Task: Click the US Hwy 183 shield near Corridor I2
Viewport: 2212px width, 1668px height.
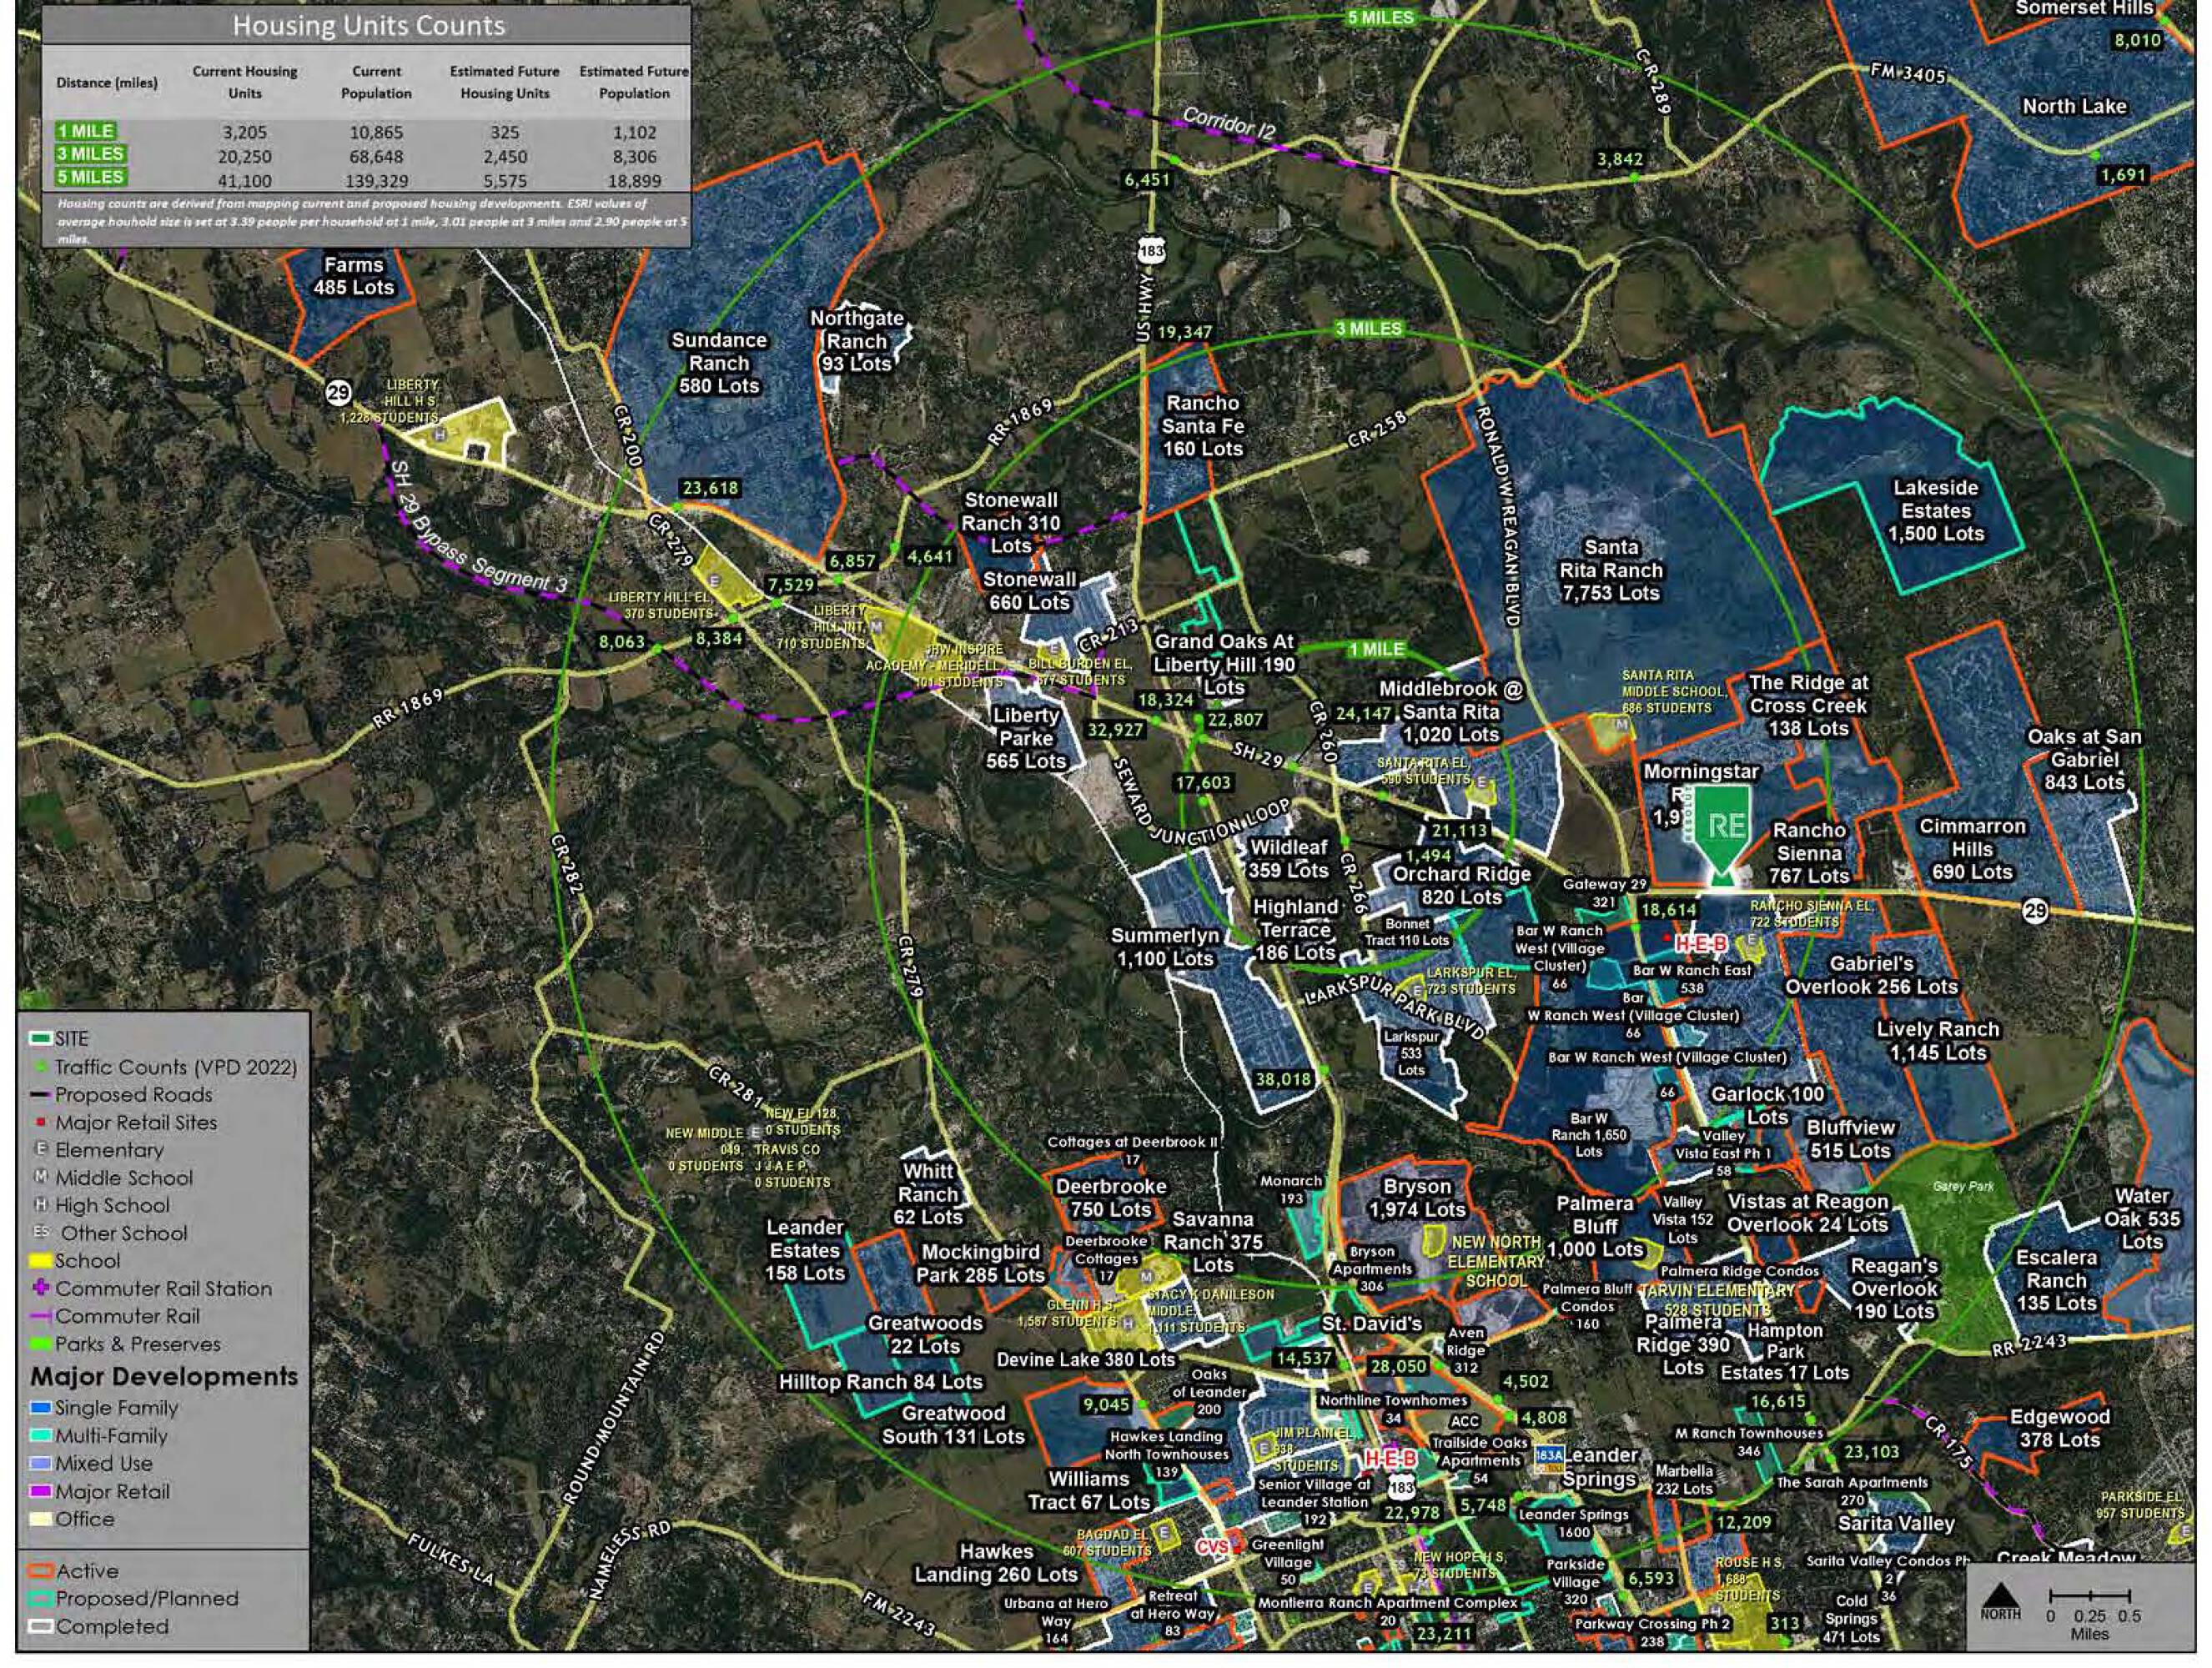Action: coord(1152,250)
